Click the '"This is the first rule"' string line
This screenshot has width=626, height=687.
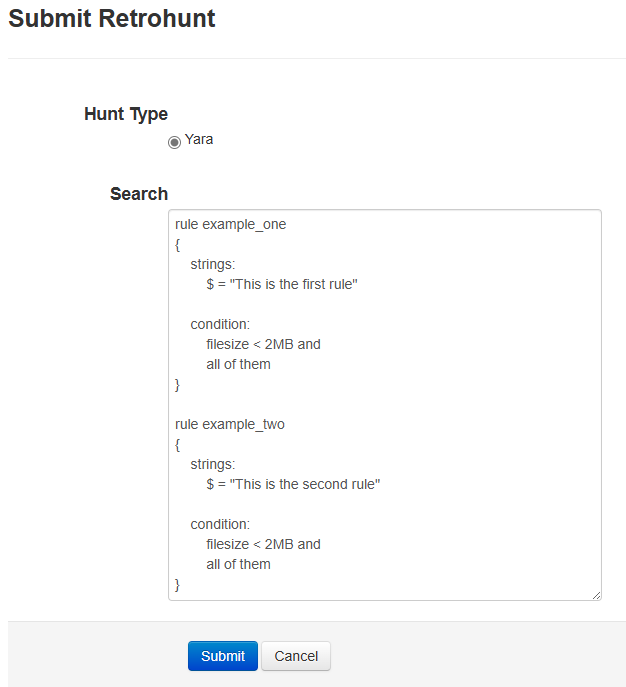coord(282,284)
